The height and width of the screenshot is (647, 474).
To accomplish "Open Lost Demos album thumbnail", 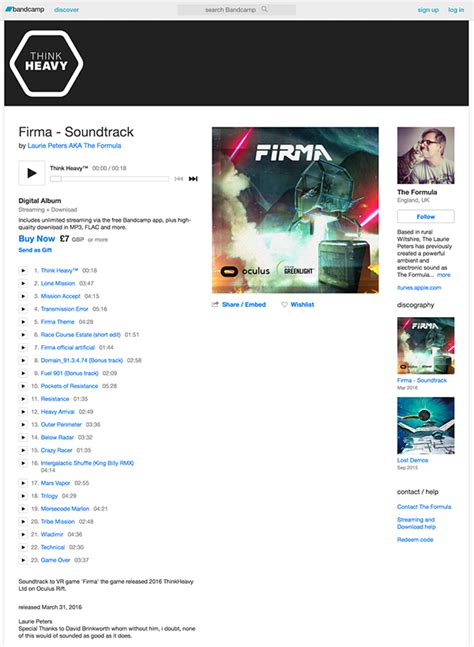I will pos(426,425).
